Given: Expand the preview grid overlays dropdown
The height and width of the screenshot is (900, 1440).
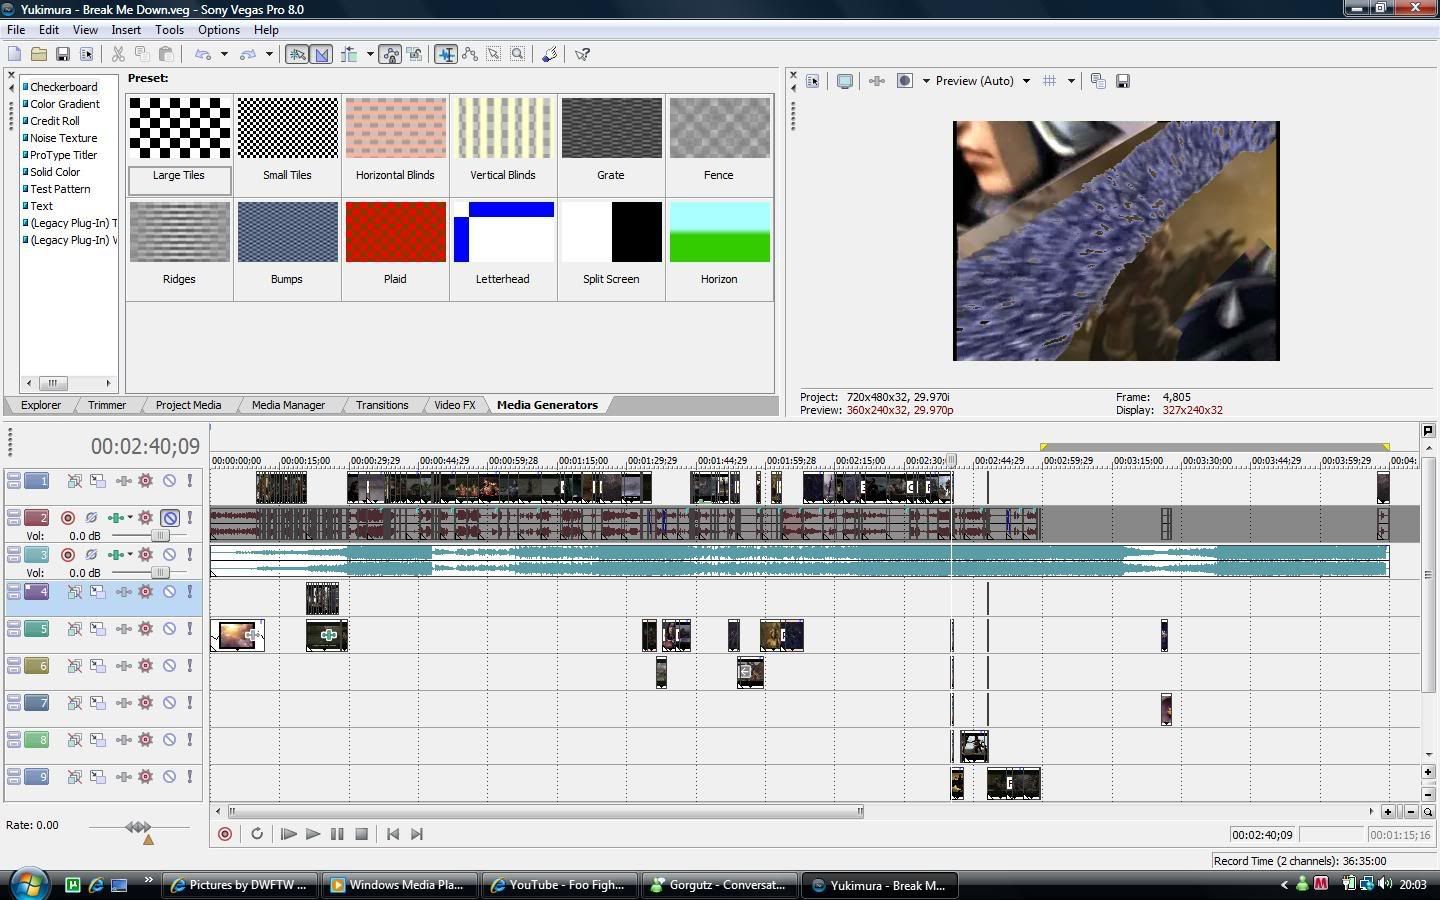Looking at the screenshot, I should click(1071, 81).
